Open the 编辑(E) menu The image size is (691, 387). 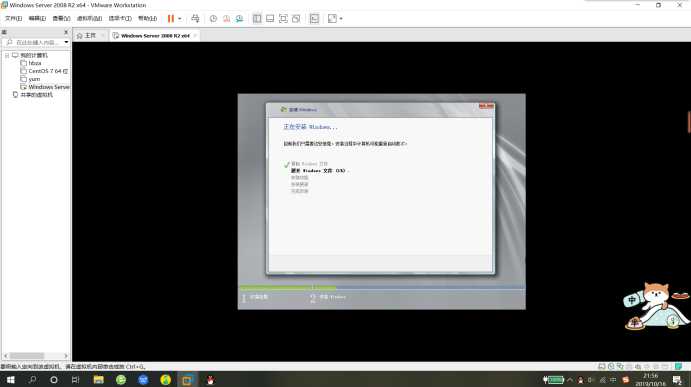[37, 19]
